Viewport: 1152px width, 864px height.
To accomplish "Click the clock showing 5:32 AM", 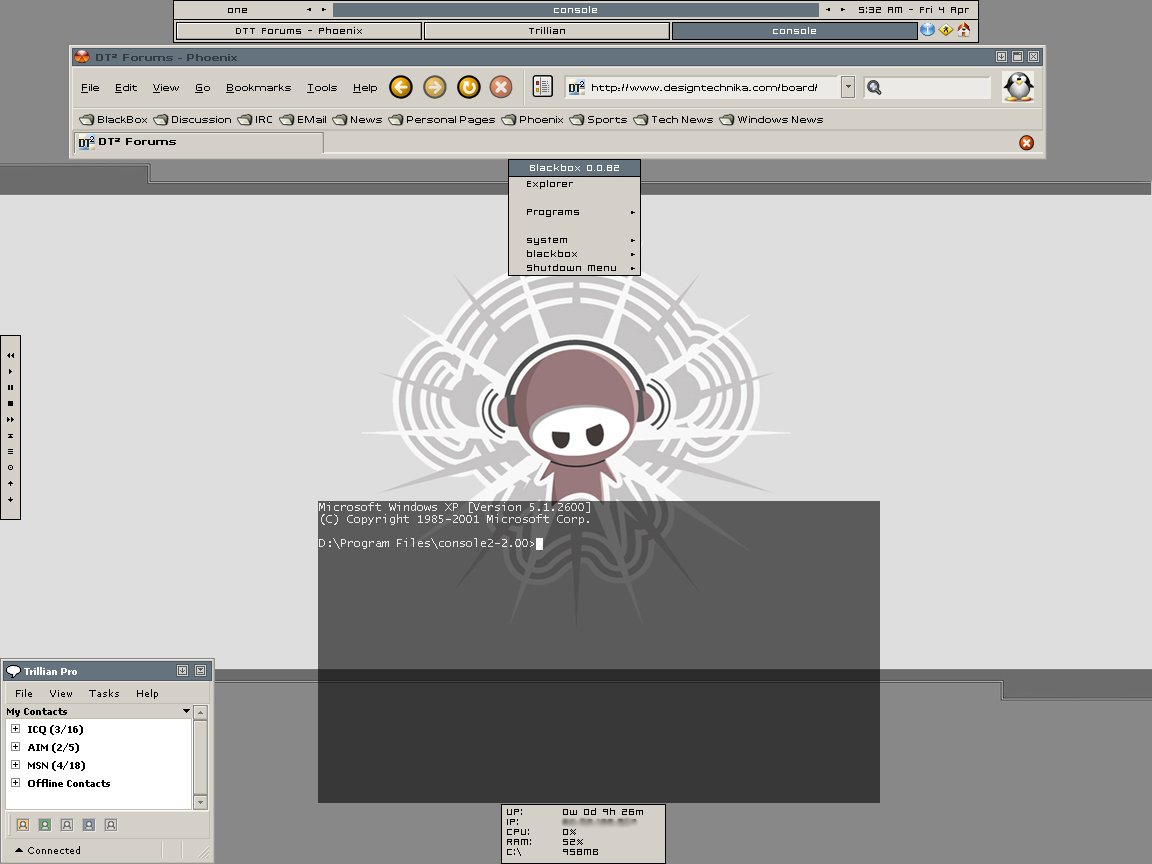I will click(x=913, y=10).
